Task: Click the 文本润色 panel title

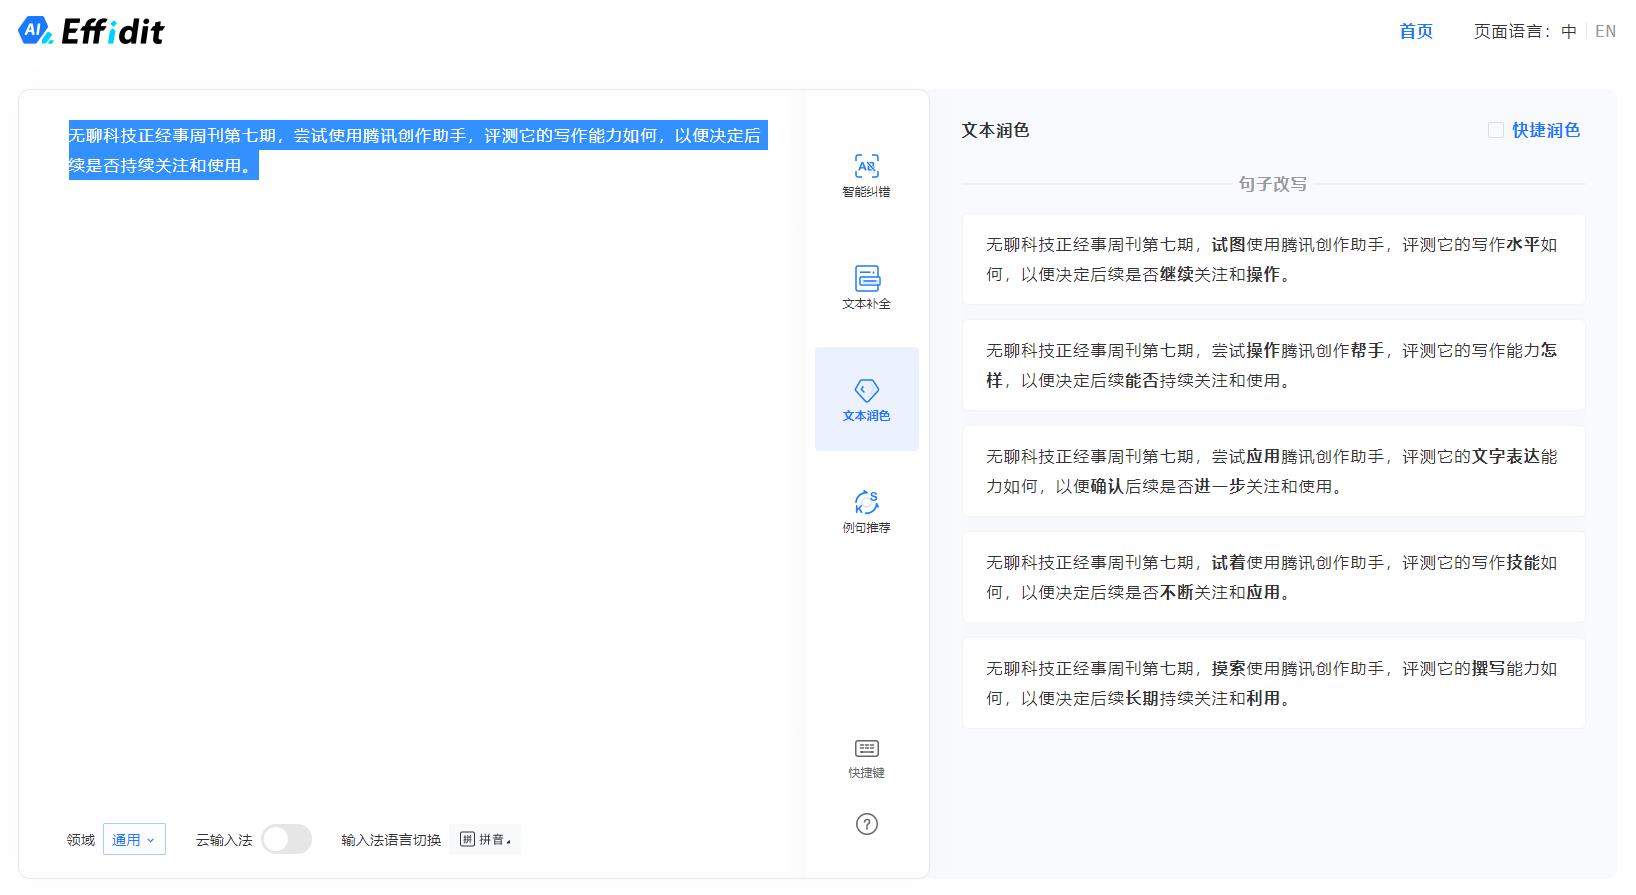Action: [x=995, y=130]
